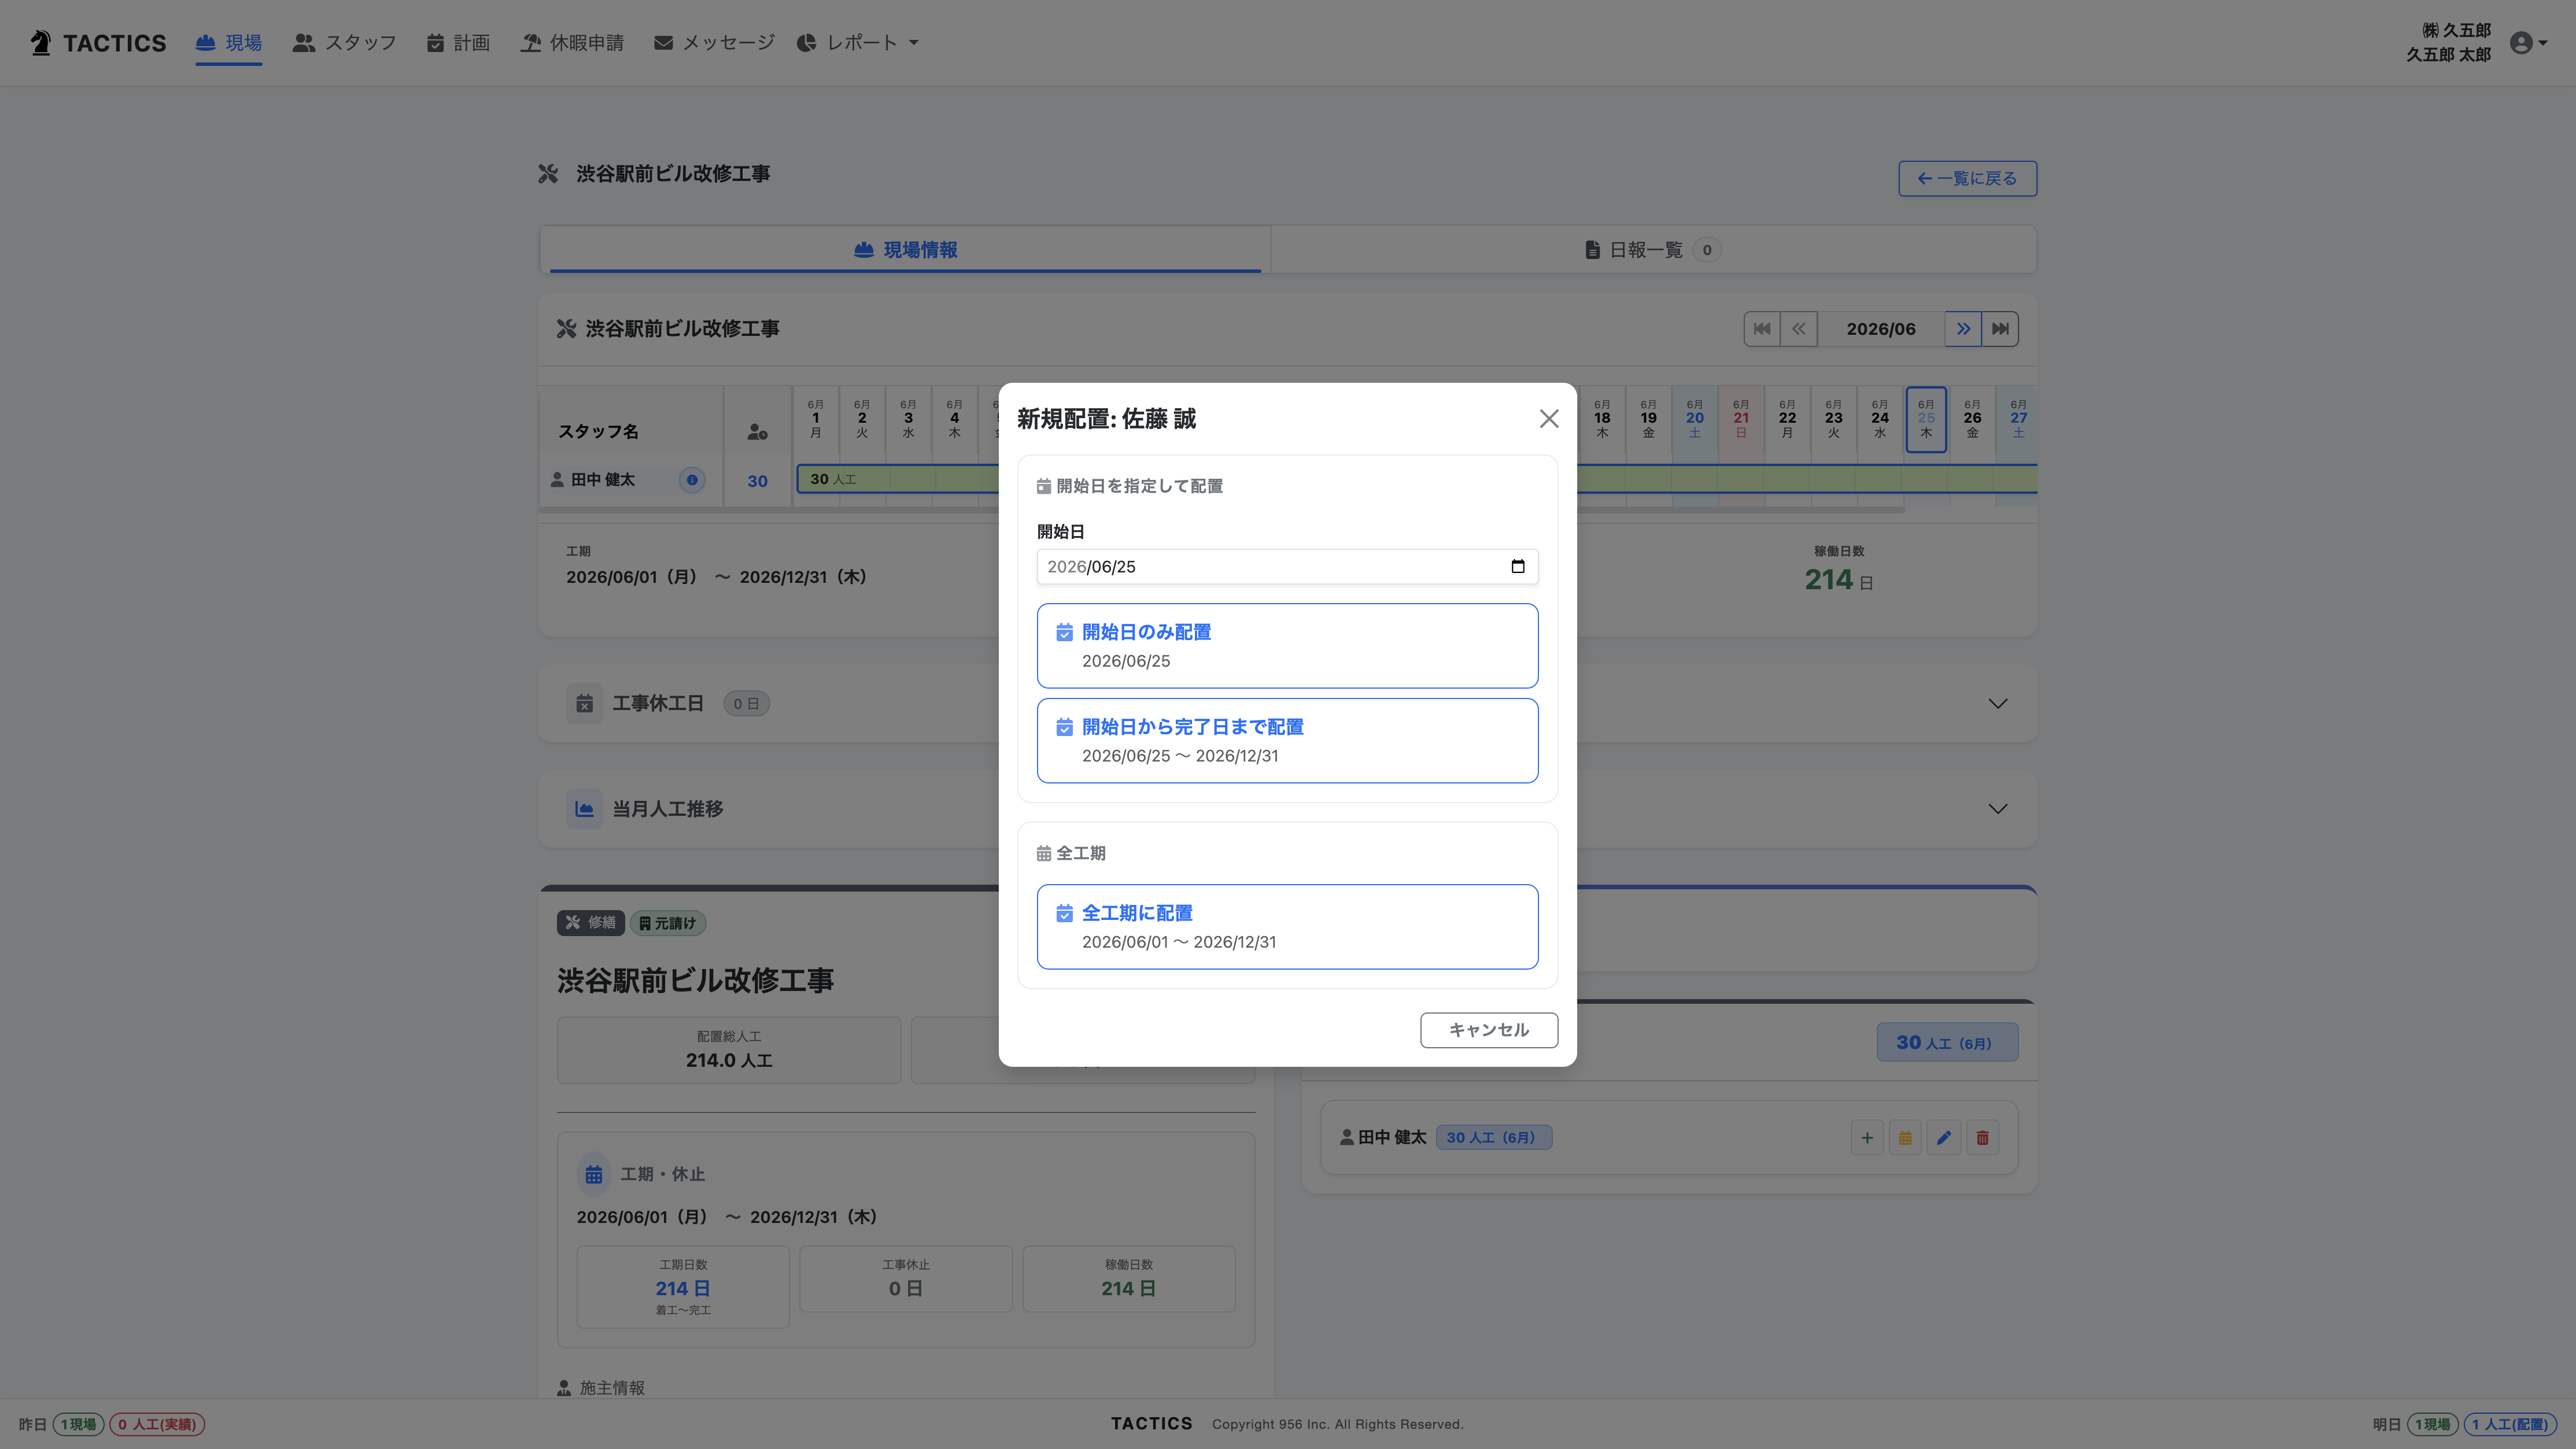Switch to 日報一覧 tab

(1652, 250)
